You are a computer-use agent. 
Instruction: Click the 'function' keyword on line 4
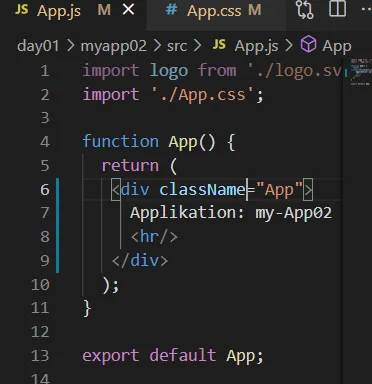pos(121,141)
